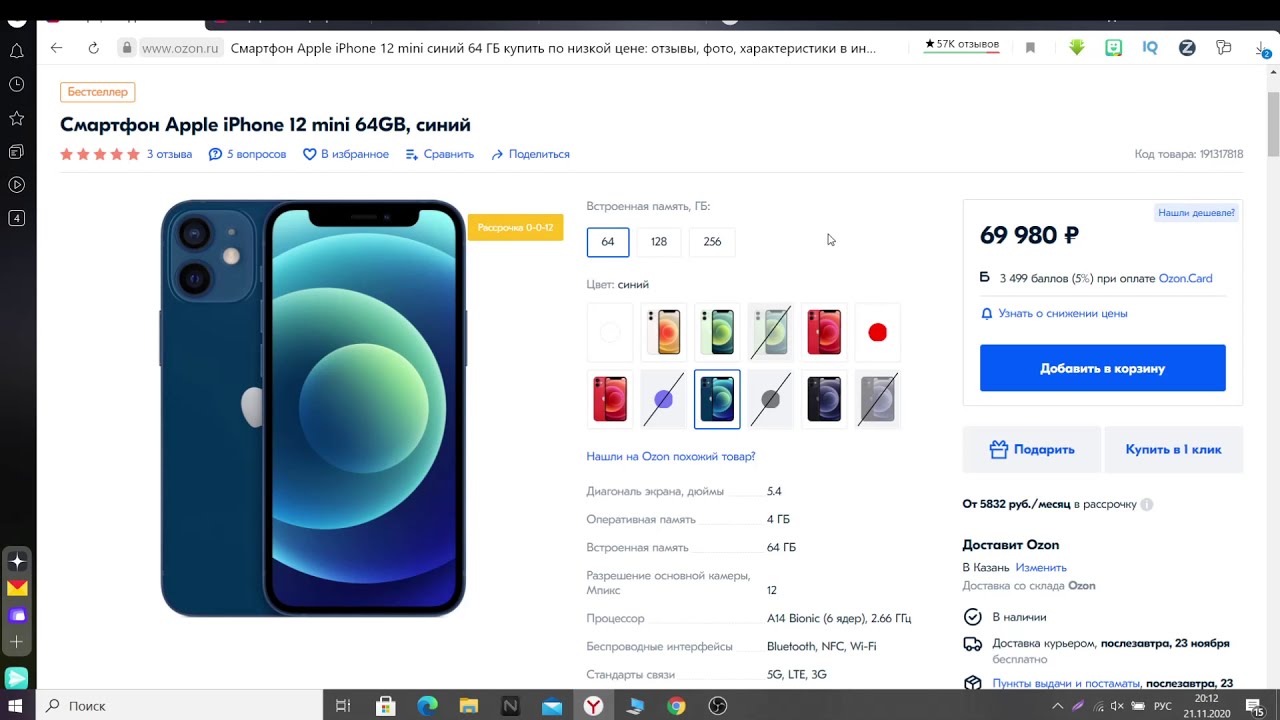Reload the Ozon page
The width and height of the screenshot is (1280, 720).
pyautogui.click(x=93, y=48)
